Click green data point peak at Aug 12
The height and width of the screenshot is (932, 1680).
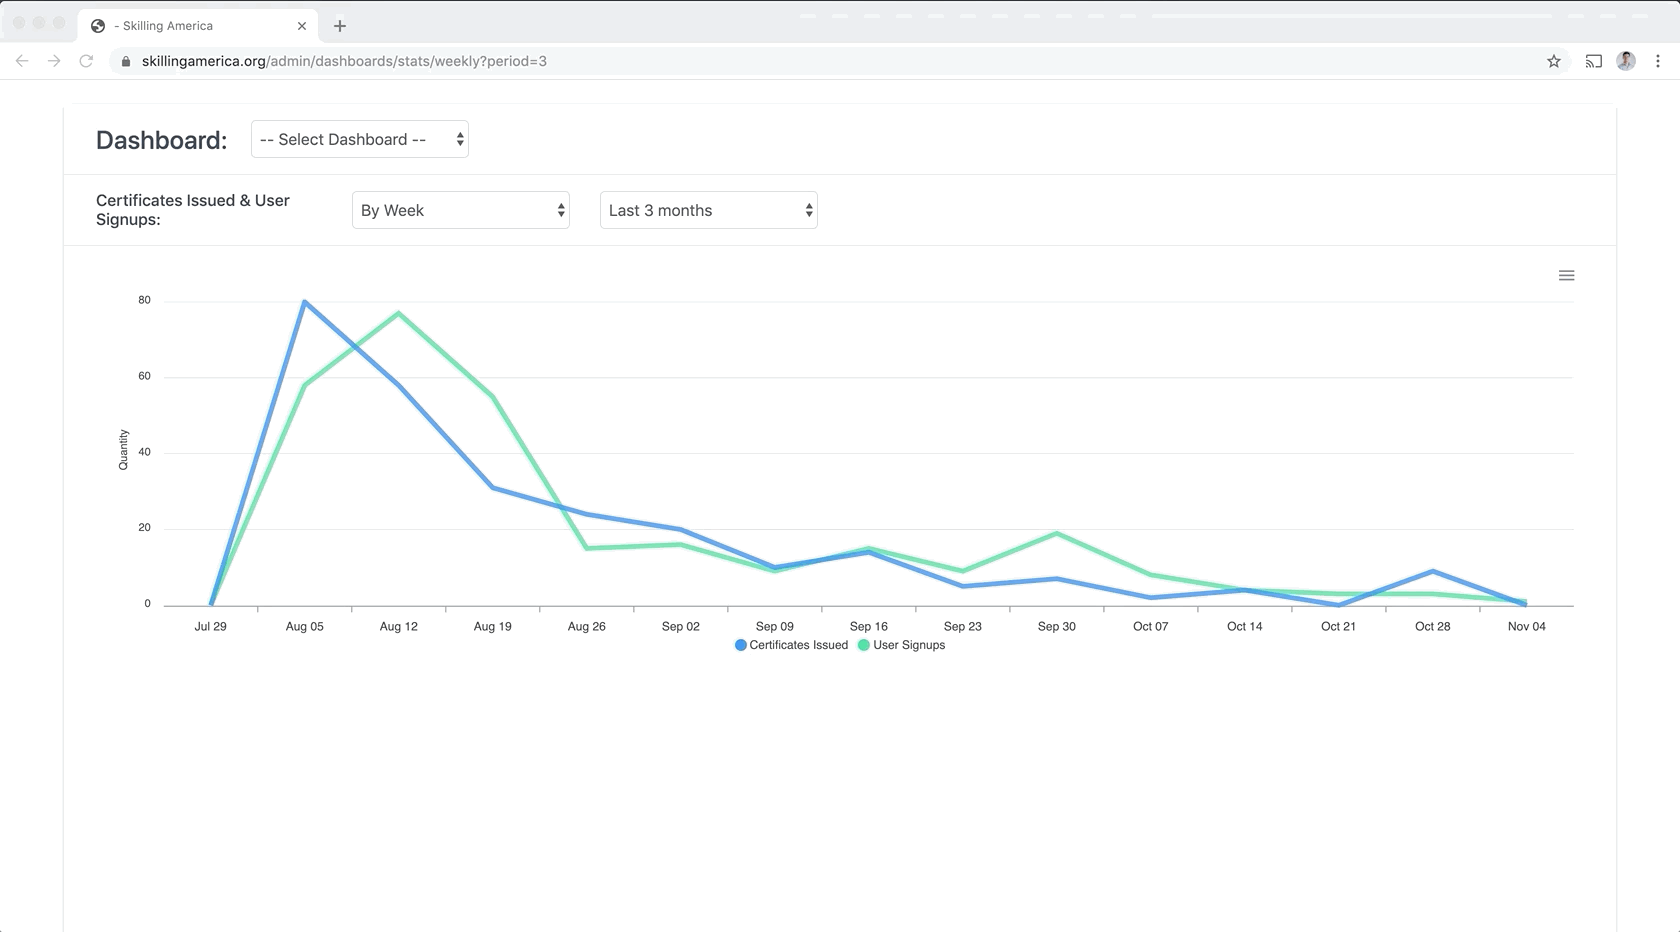click(398, 313)
